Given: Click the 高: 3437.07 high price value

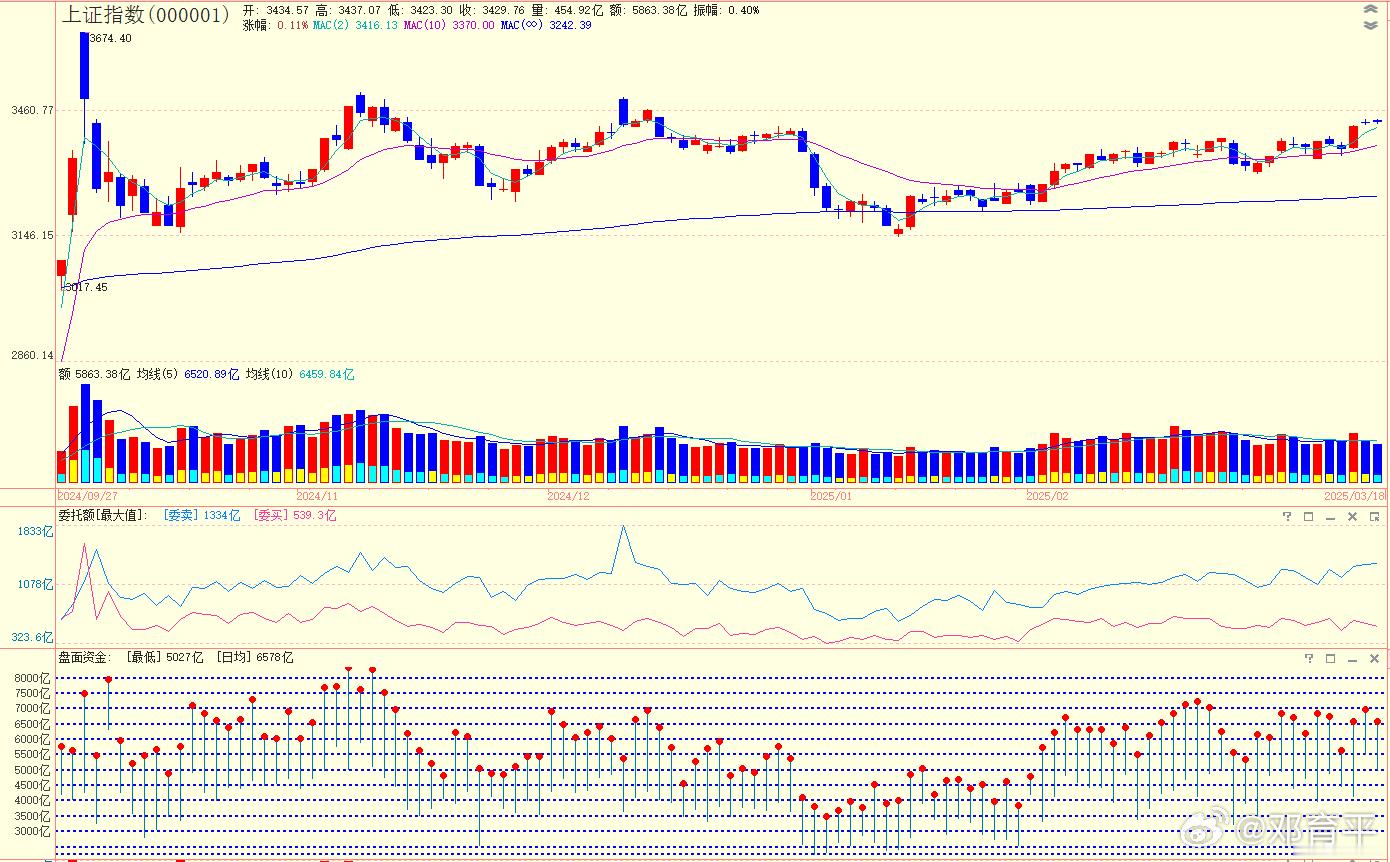Looking at the screenshot, I should [348, 10].
